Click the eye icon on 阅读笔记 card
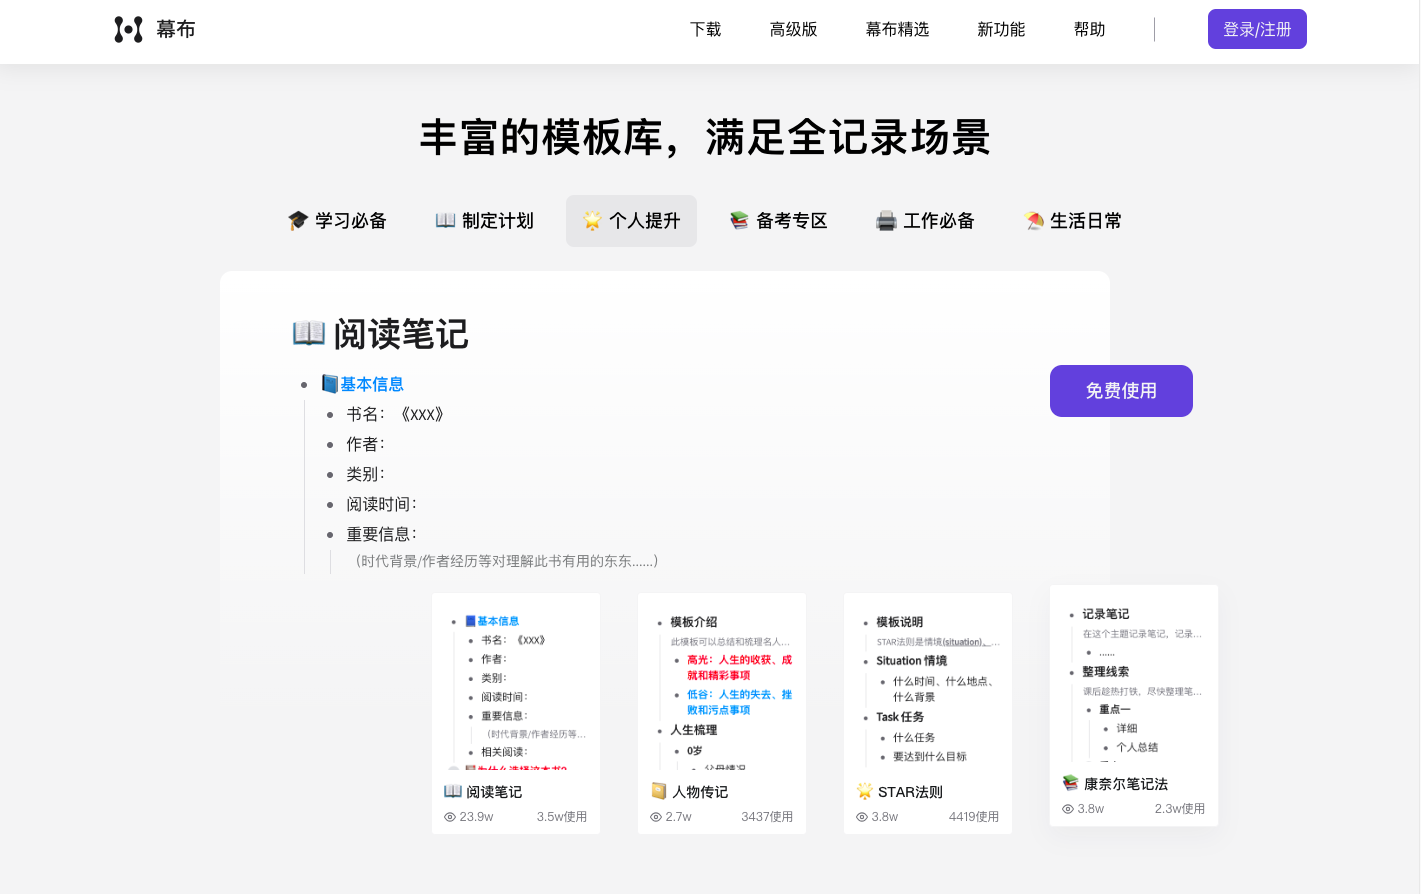1421x894 pixels. (450, 816)
